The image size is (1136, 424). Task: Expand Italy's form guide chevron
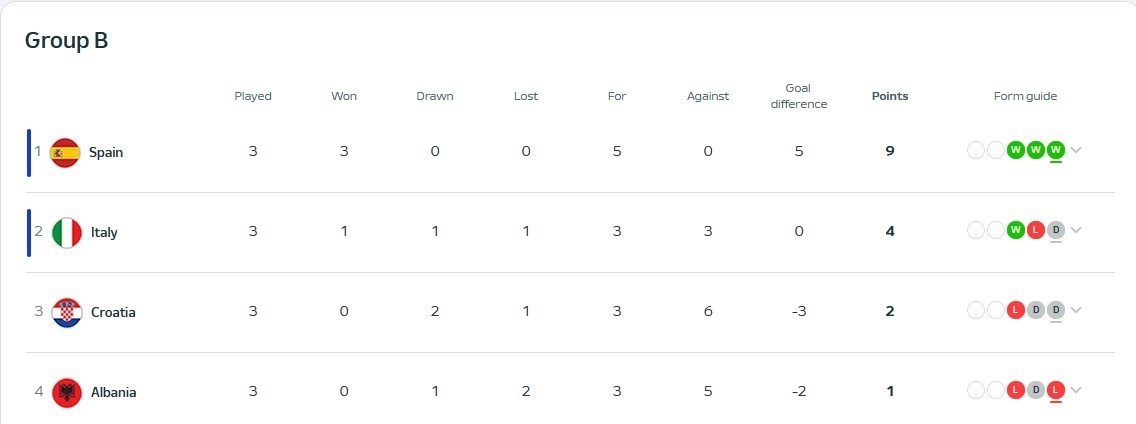tap(1076, 230)
